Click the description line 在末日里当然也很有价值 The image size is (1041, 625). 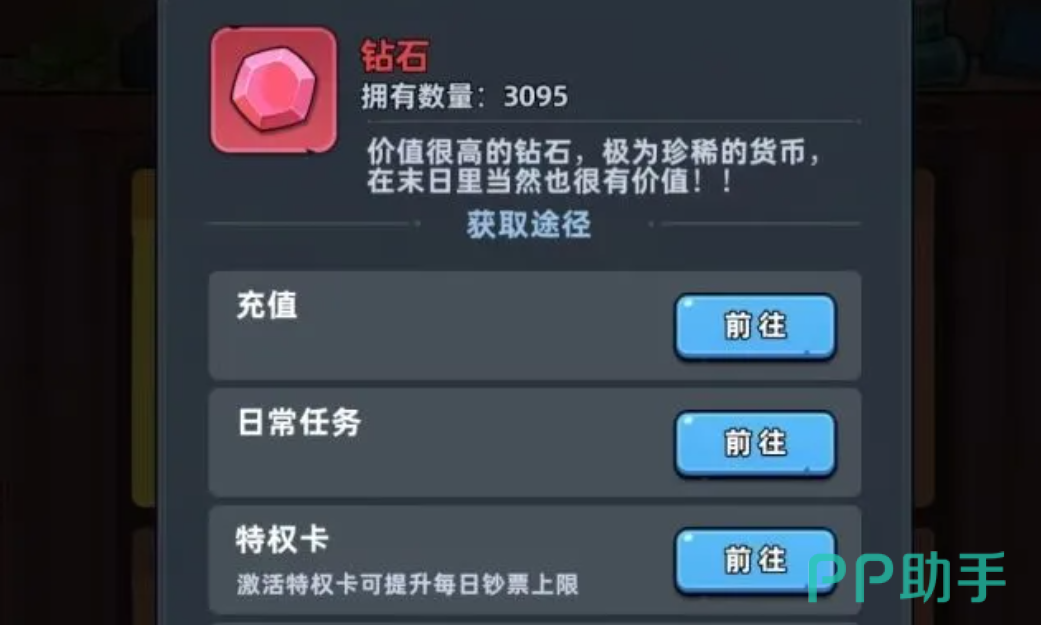[550, 181]
